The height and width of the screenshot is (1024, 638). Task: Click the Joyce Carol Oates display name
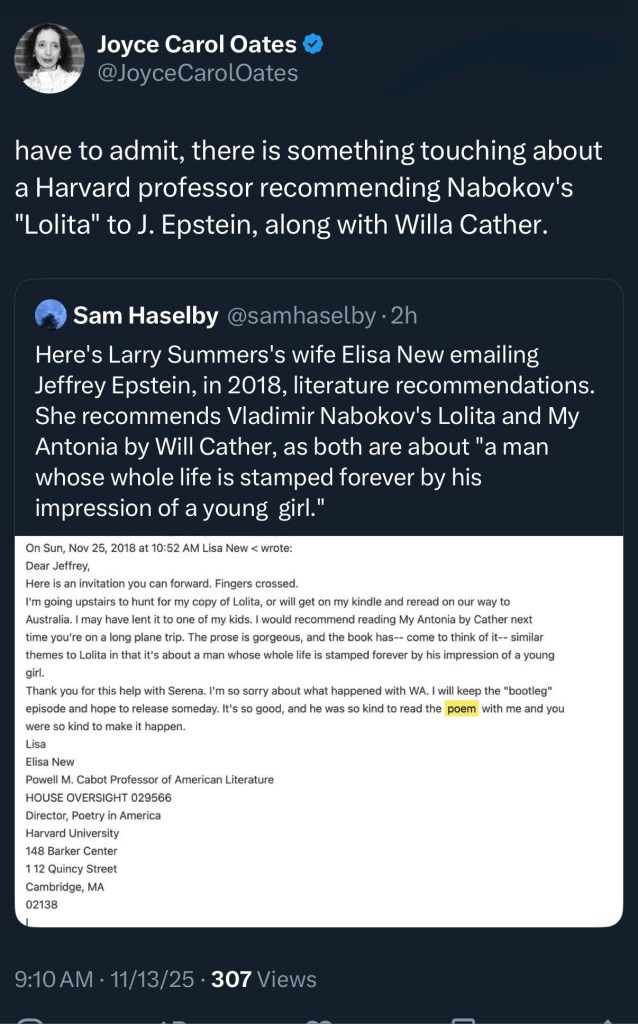[196, 44]
